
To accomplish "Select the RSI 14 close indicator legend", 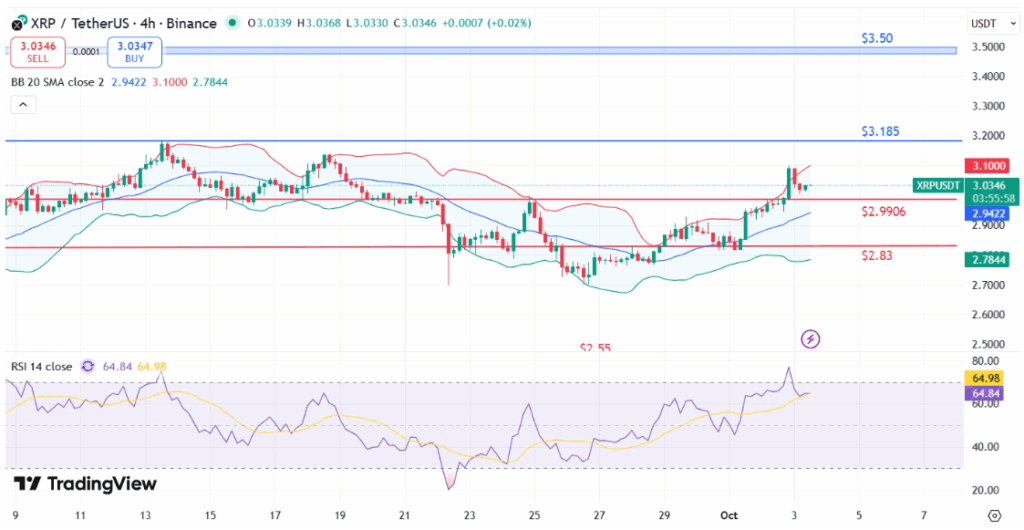I will 42,367.
